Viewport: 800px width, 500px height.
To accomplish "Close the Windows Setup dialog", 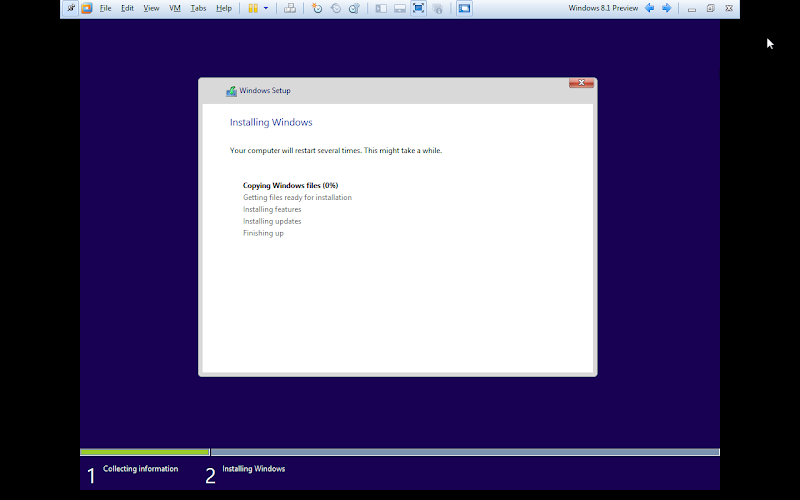I will pos(581,83).
